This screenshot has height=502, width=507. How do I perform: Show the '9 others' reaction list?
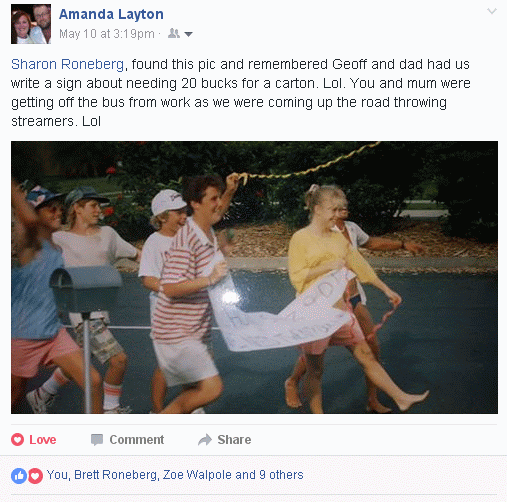281,475
